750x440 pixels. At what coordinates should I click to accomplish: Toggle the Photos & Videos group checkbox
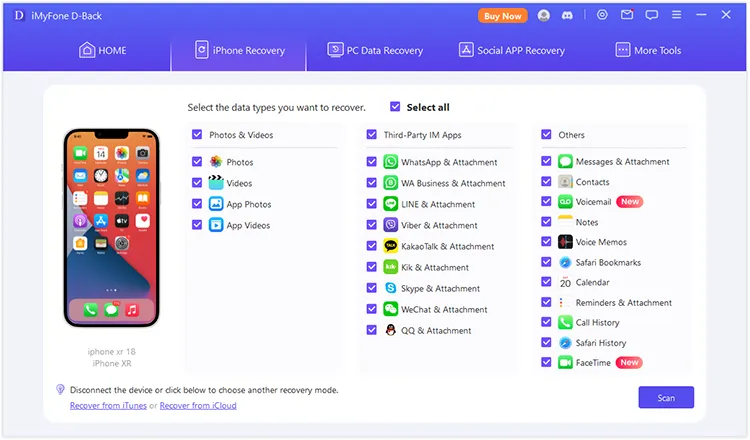click(x=197, y=134)
